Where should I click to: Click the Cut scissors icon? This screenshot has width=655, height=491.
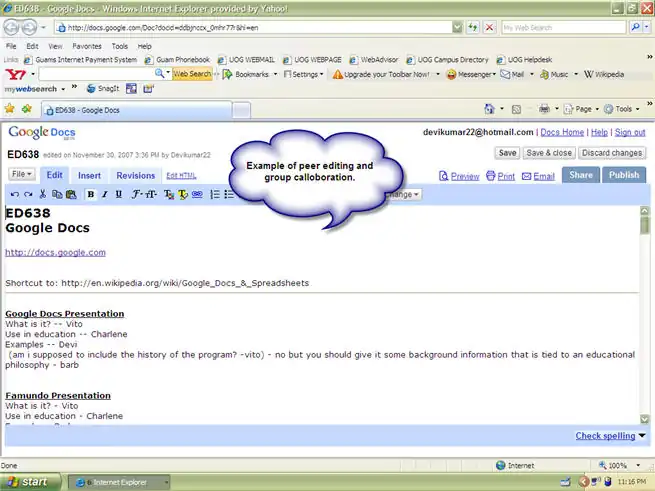click(44, 194)
